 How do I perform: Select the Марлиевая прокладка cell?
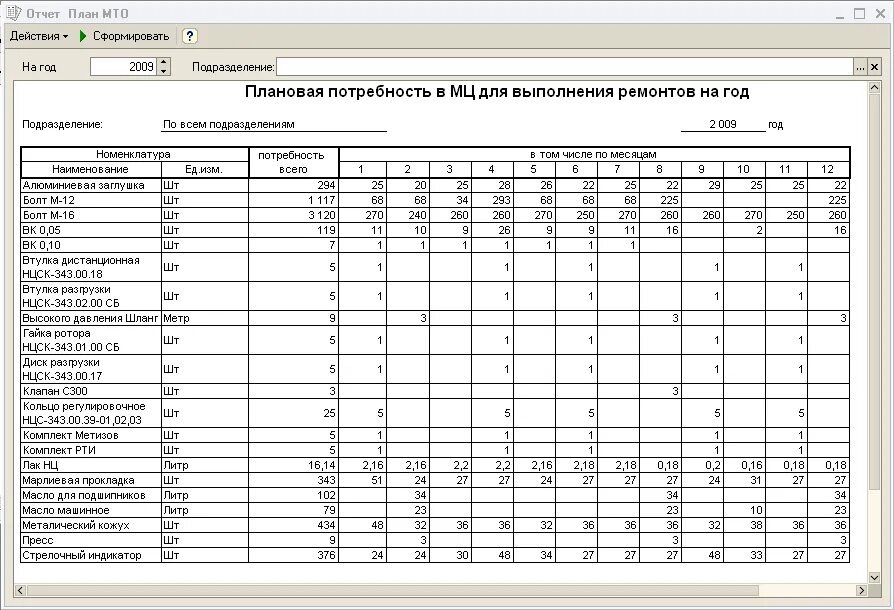coord(91,480)
